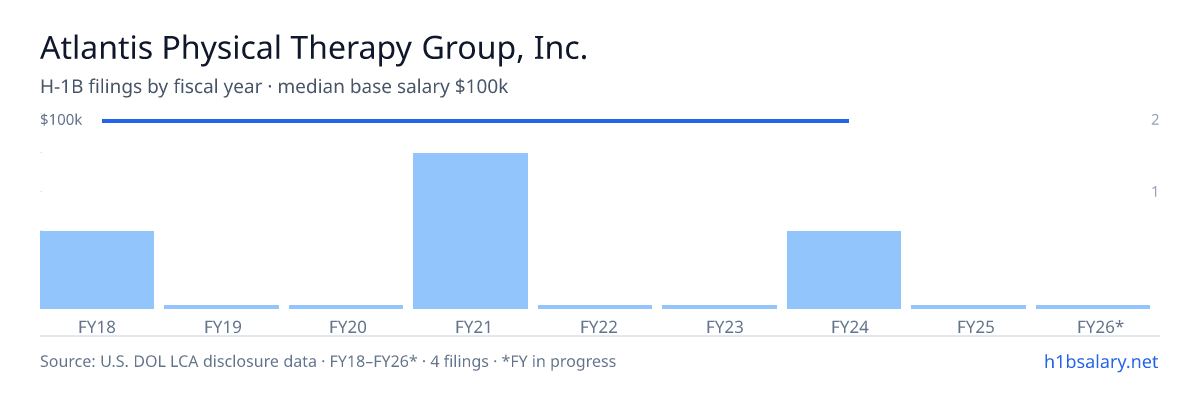The image size is (1200, 400).
Task: Click the $100k axis label
Action: coord(61,120)
